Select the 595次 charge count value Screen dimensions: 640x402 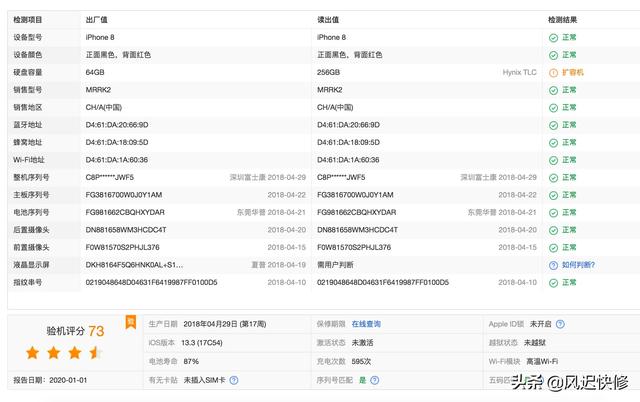coord(361,362)
